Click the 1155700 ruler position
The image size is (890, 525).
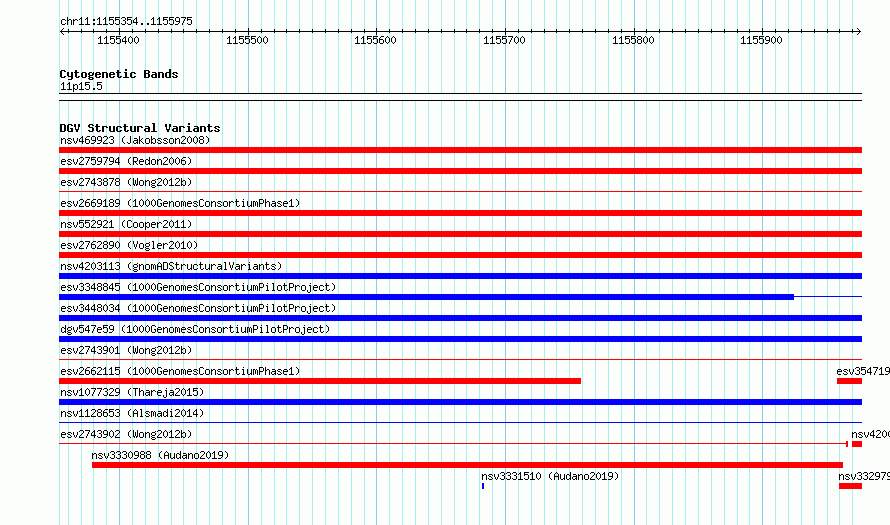[x=504, y=40]
